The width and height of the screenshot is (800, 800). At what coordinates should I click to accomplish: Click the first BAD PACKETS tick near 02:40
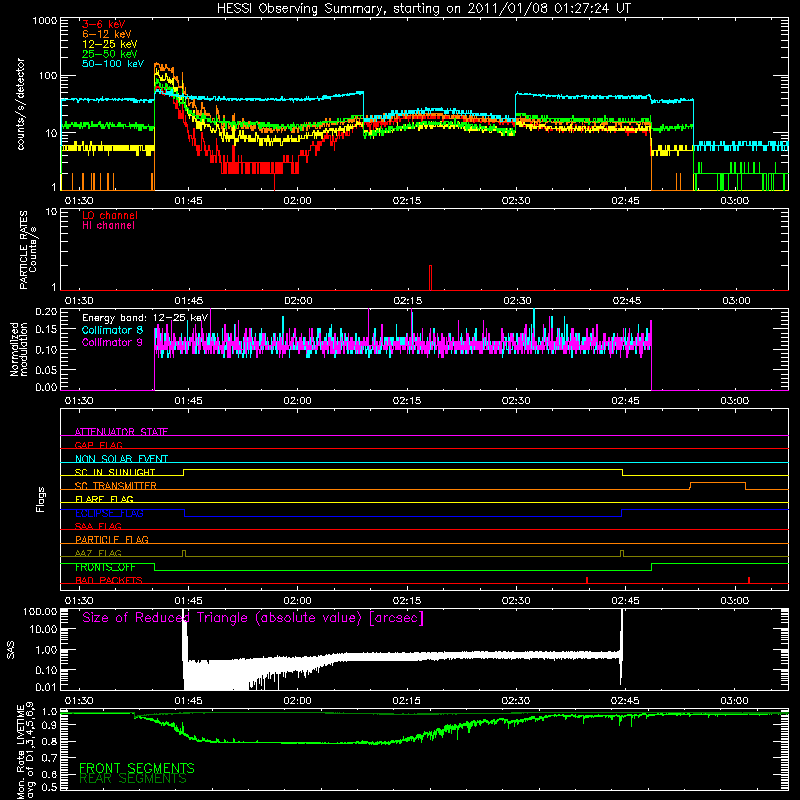click(587, 580)
